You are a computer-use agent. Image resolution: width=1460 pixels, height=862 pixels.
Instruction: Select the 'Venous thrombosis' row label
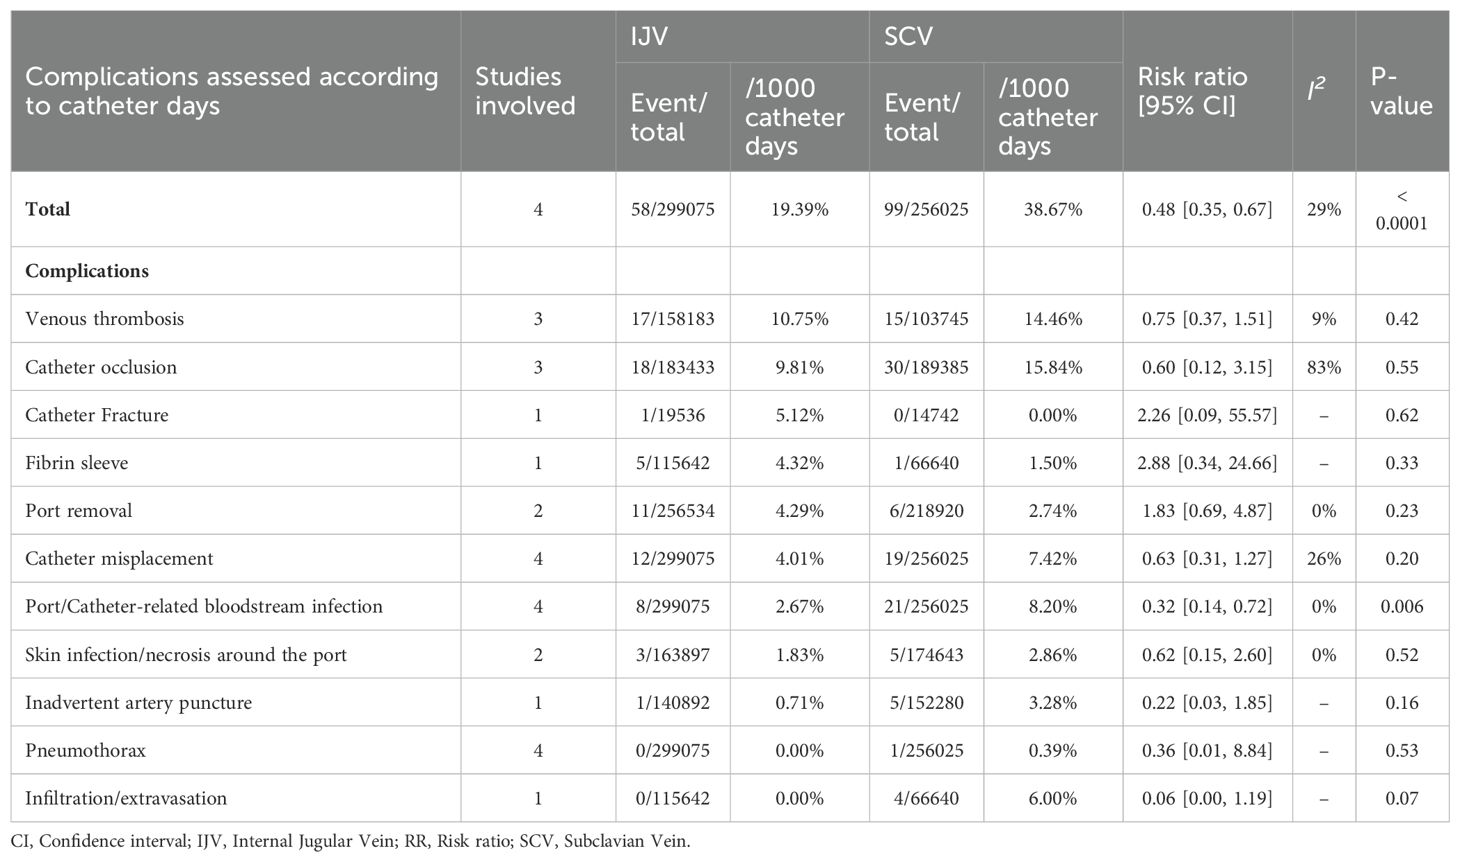105,319
